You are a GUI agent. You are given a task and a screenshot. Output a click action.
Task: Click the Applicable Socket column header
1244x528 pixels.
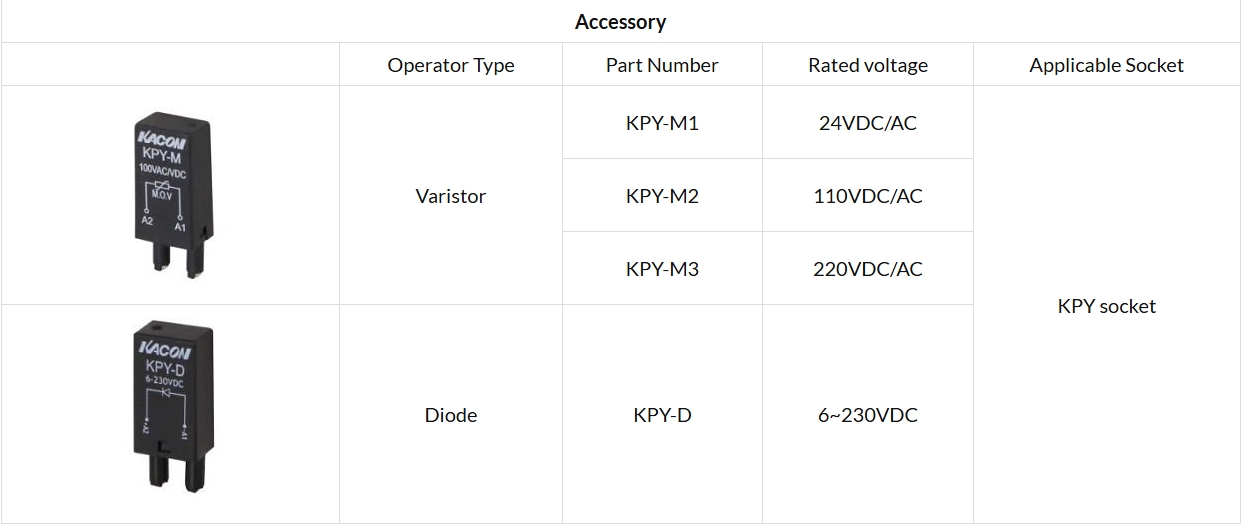click(1107, 65)
